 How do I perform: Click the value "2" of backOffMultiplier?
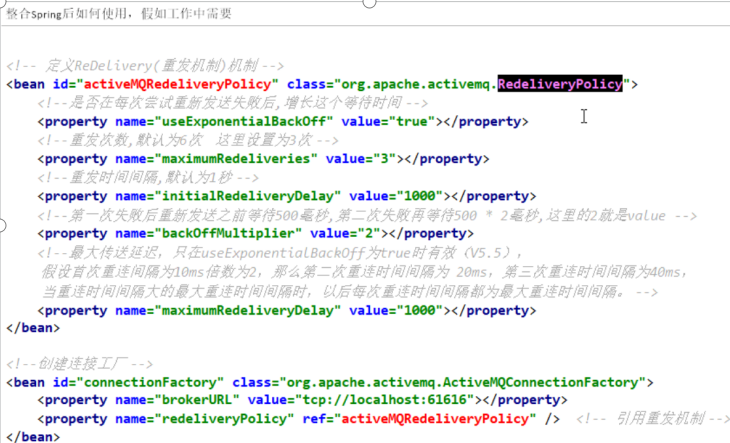369,233
